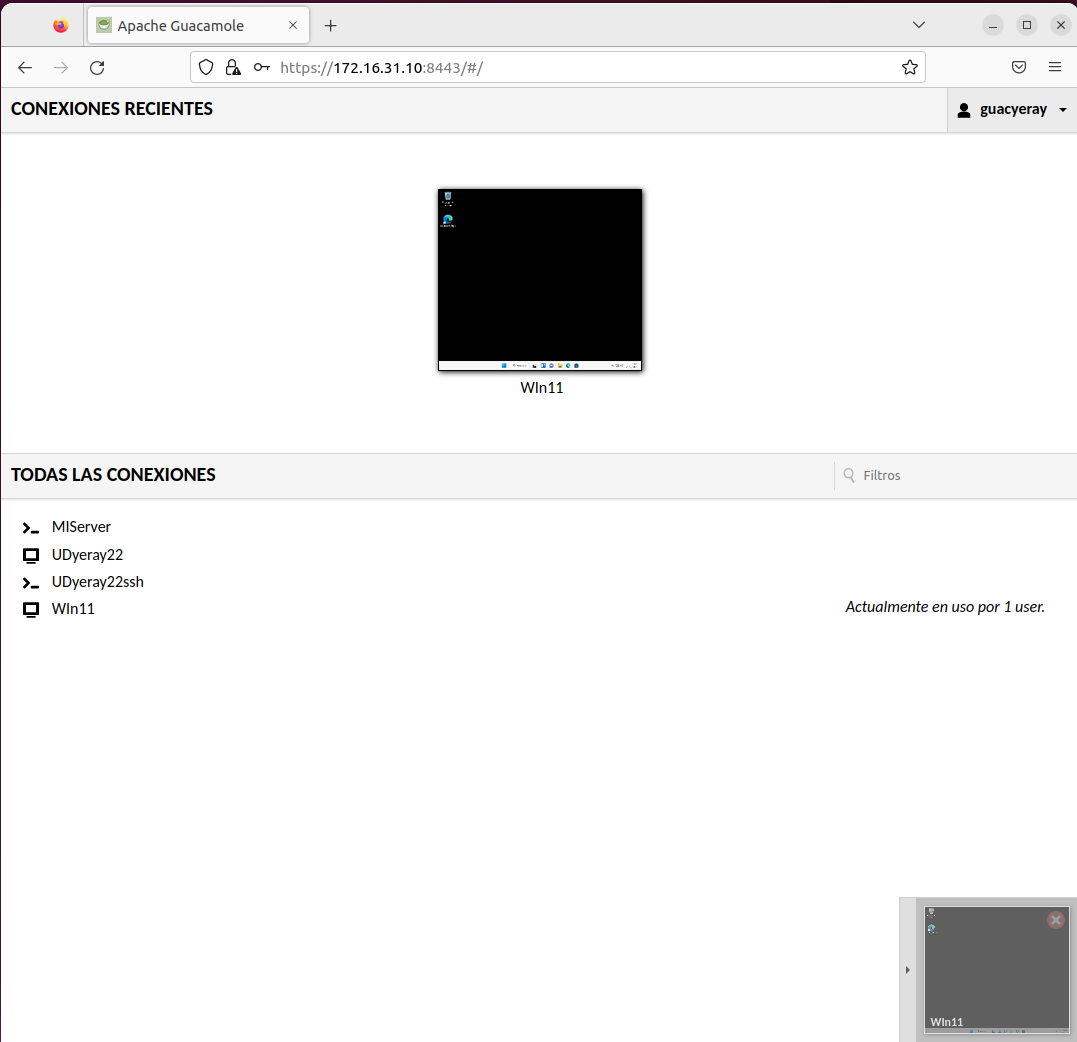Click the CONEXIONES RECIENTES heading
This screenshot has height=1042, width=1077.
(x=112, y=109)
